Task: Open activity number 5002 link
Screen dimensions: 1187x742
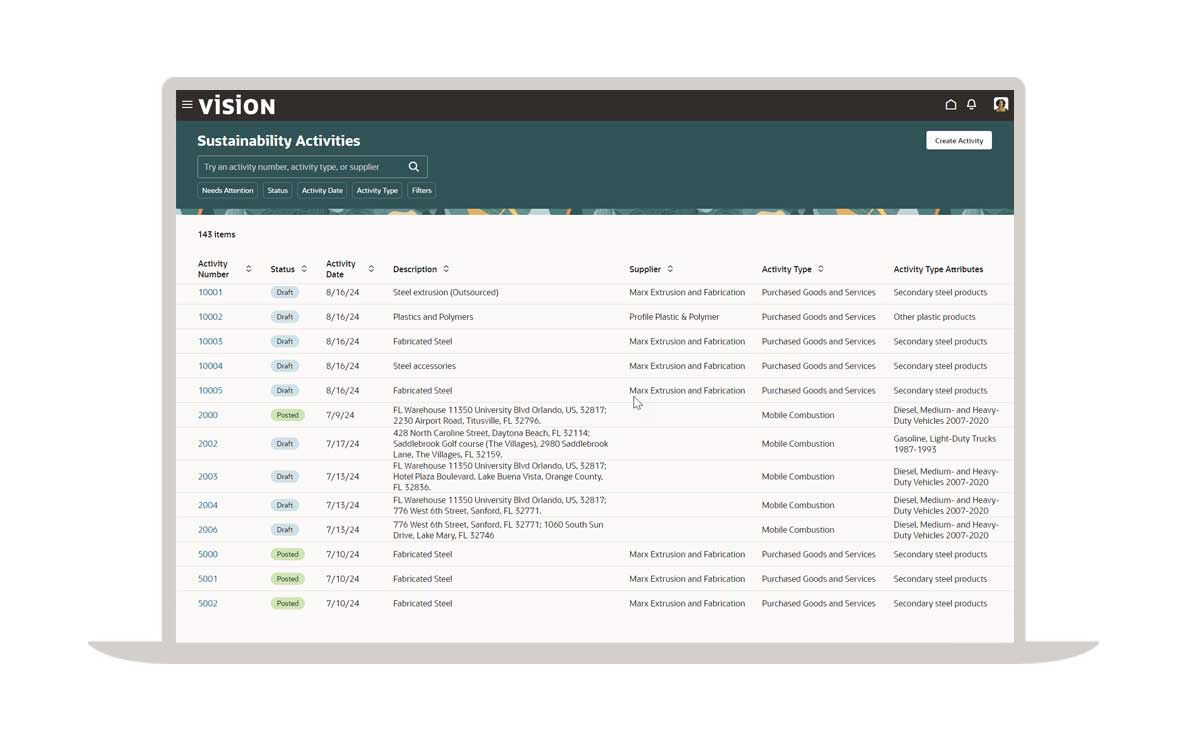Action: 208,604
